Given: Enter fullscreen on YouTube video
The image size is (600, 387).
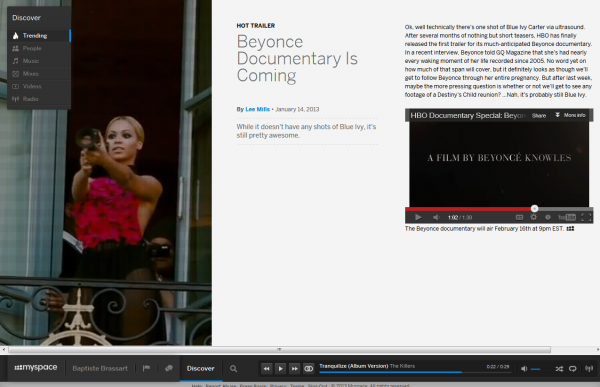Looking at the screenshot, I should 587,217.
